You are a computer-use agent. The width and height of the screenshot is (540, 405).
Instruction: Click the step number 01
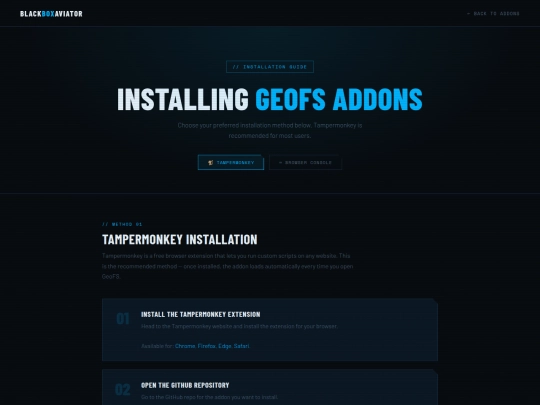point(123,319)
